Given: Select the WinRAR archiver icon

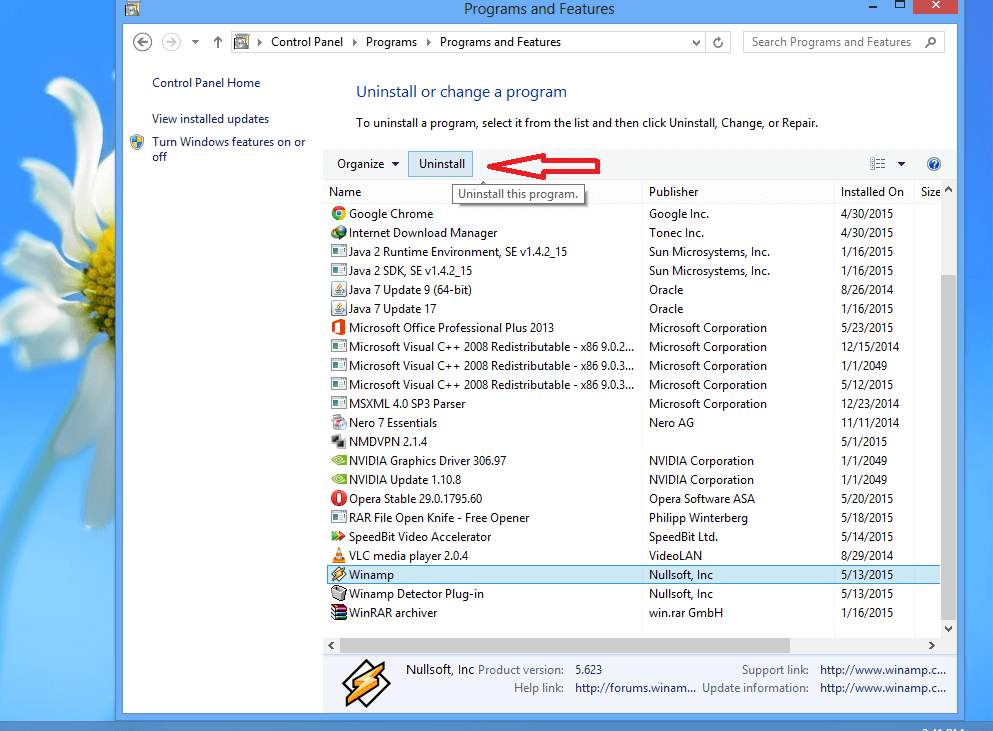Looking at the screenshot, I should (x=339, y=613).
